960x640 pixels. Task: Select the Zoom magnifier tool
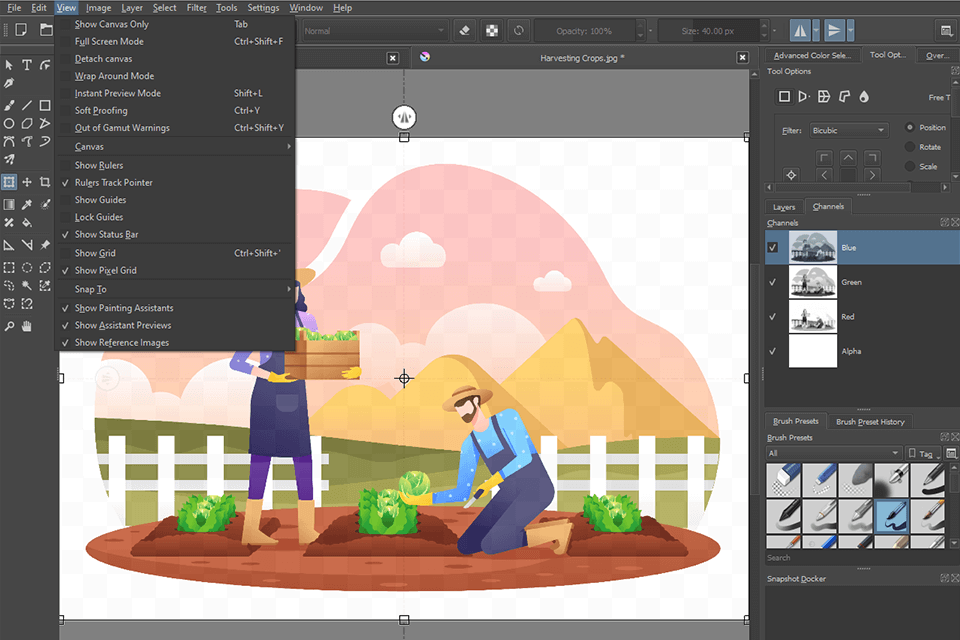9,326
